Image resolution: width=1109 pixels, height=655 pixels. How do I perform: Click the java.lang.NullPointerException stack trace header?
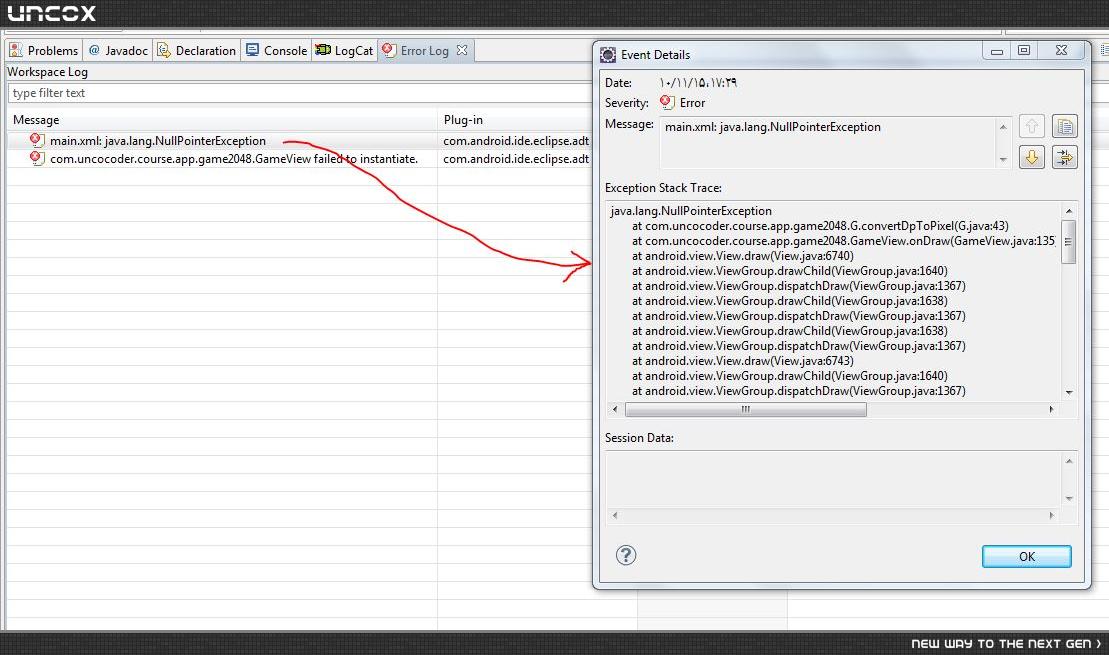(691, 211)
